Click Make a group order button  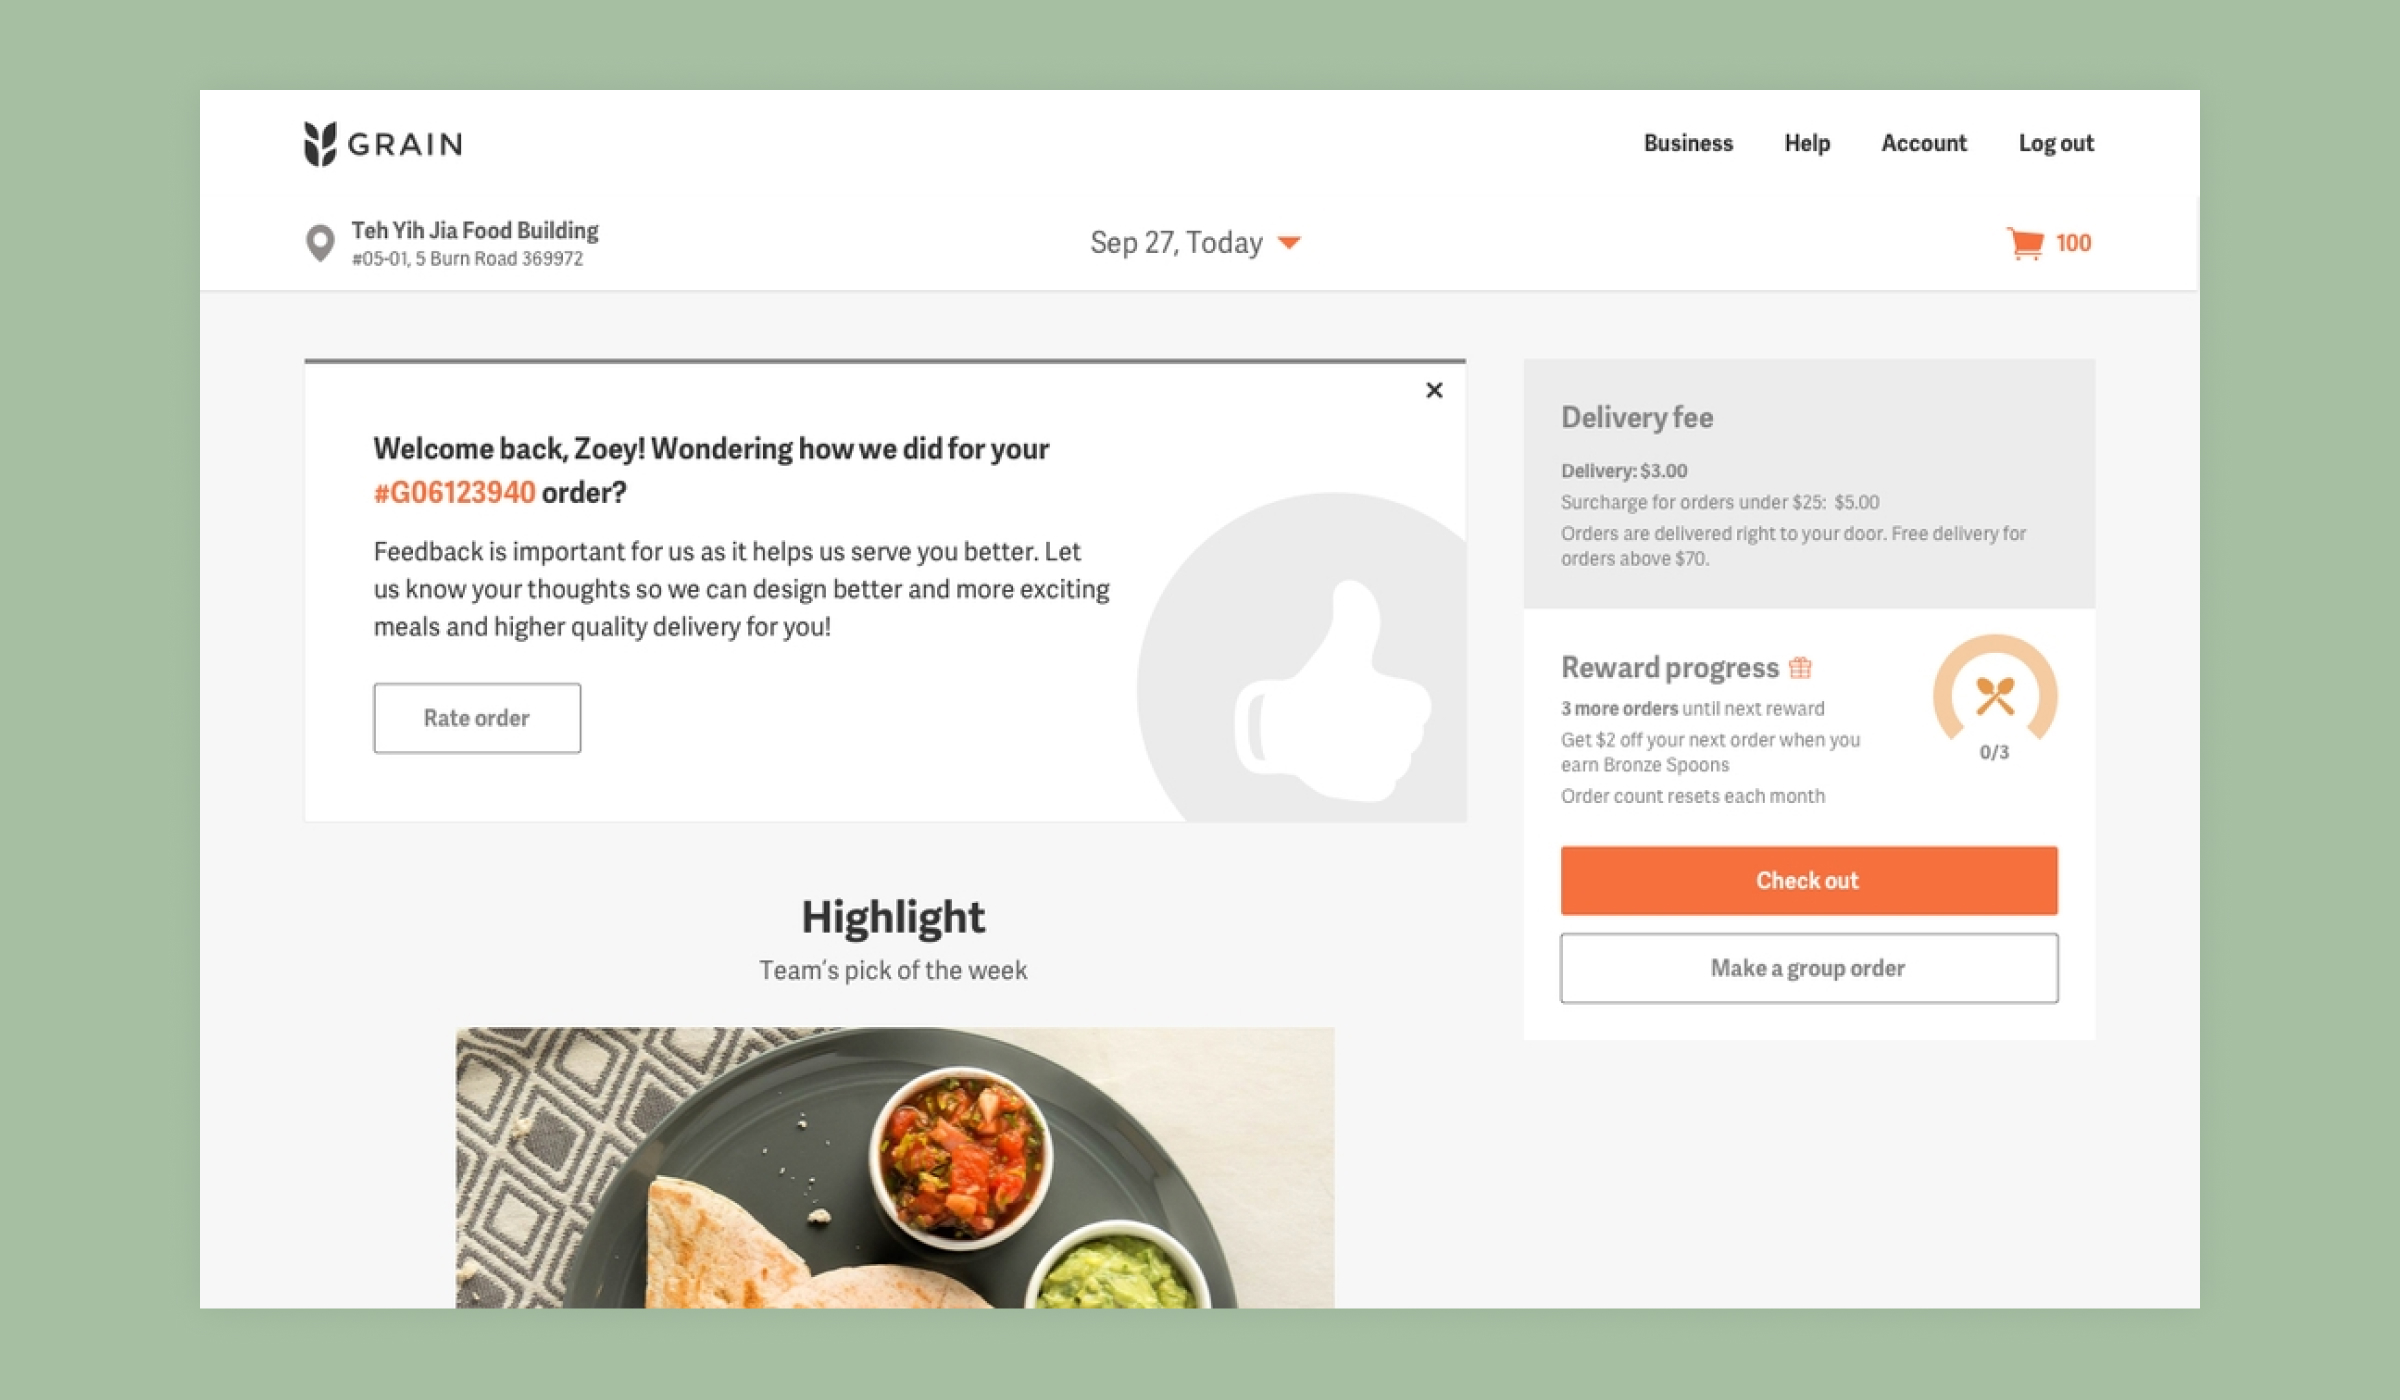click(1809, 968)
